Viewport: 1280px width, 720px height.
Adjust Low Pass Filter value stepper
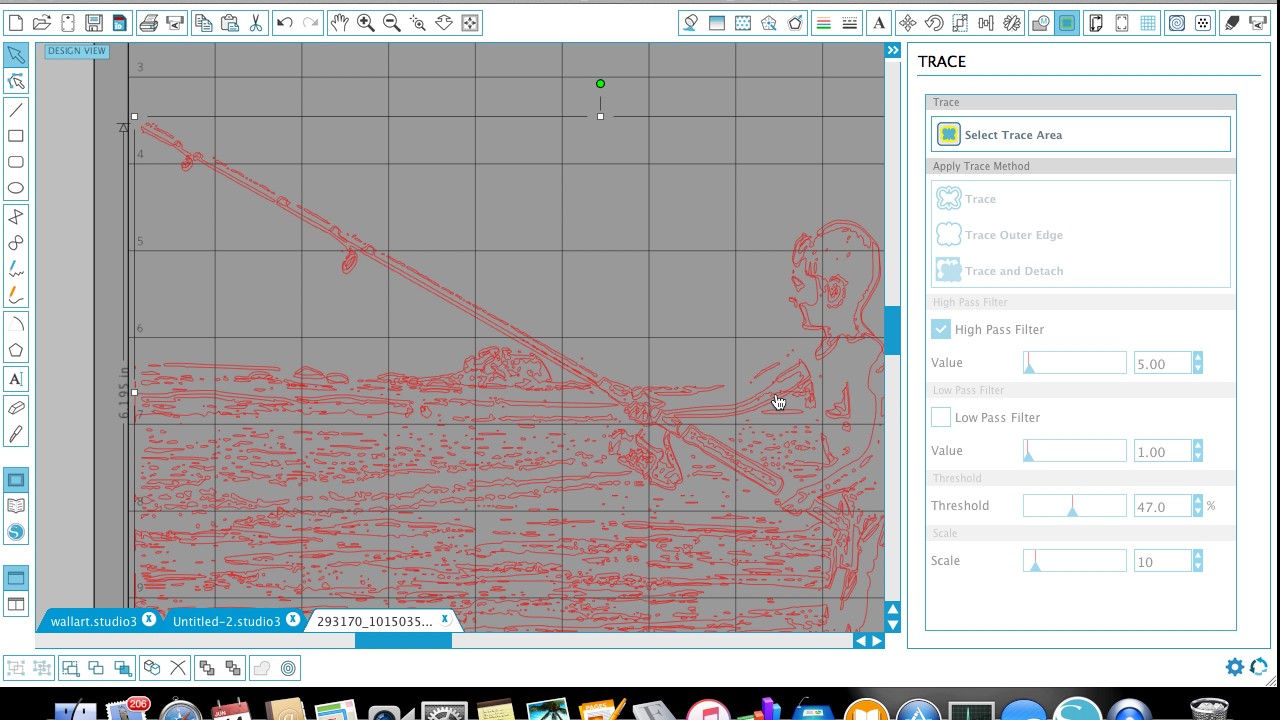(1198, 452)
